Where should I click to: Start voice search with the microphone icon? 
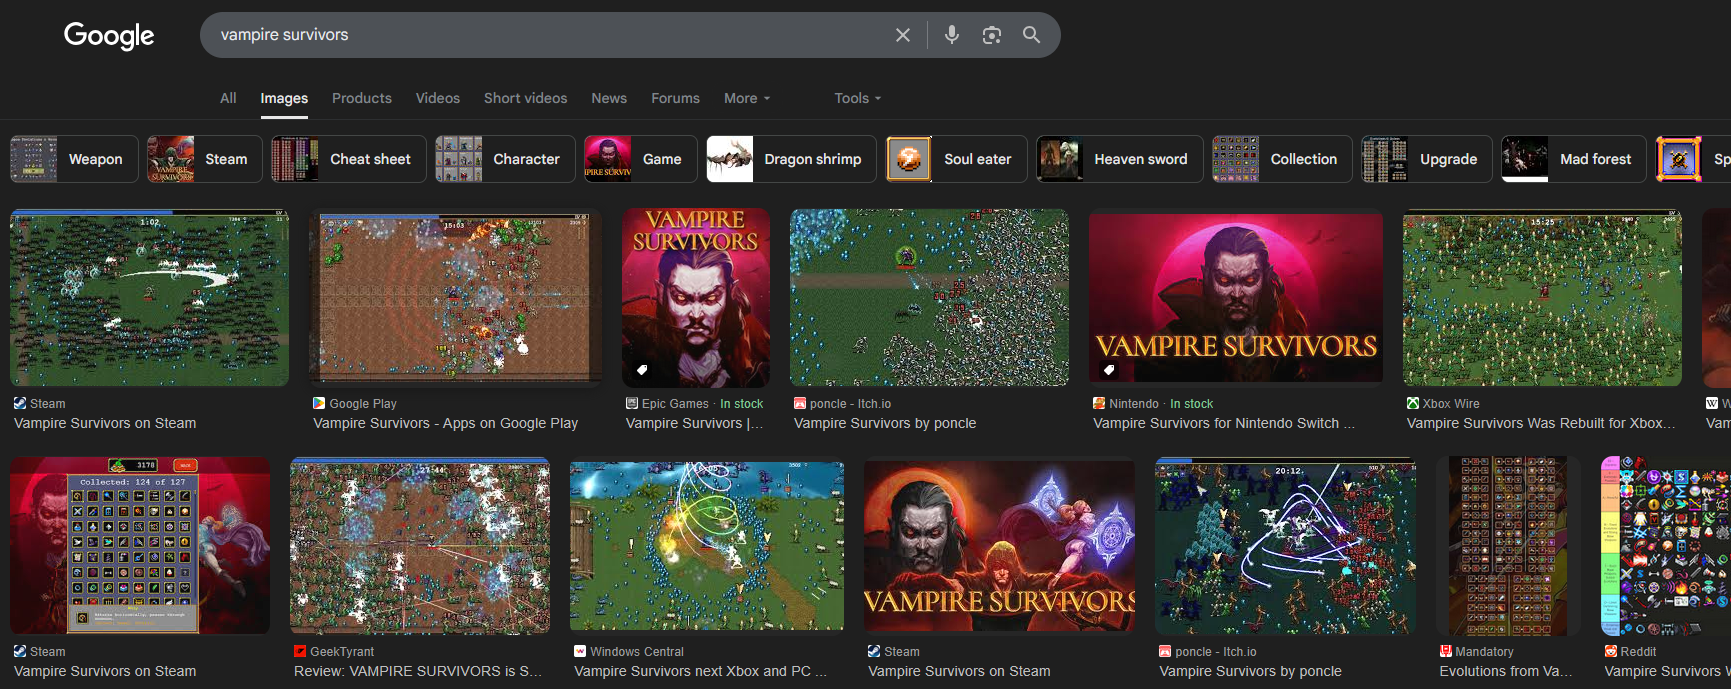click(952, 35)
